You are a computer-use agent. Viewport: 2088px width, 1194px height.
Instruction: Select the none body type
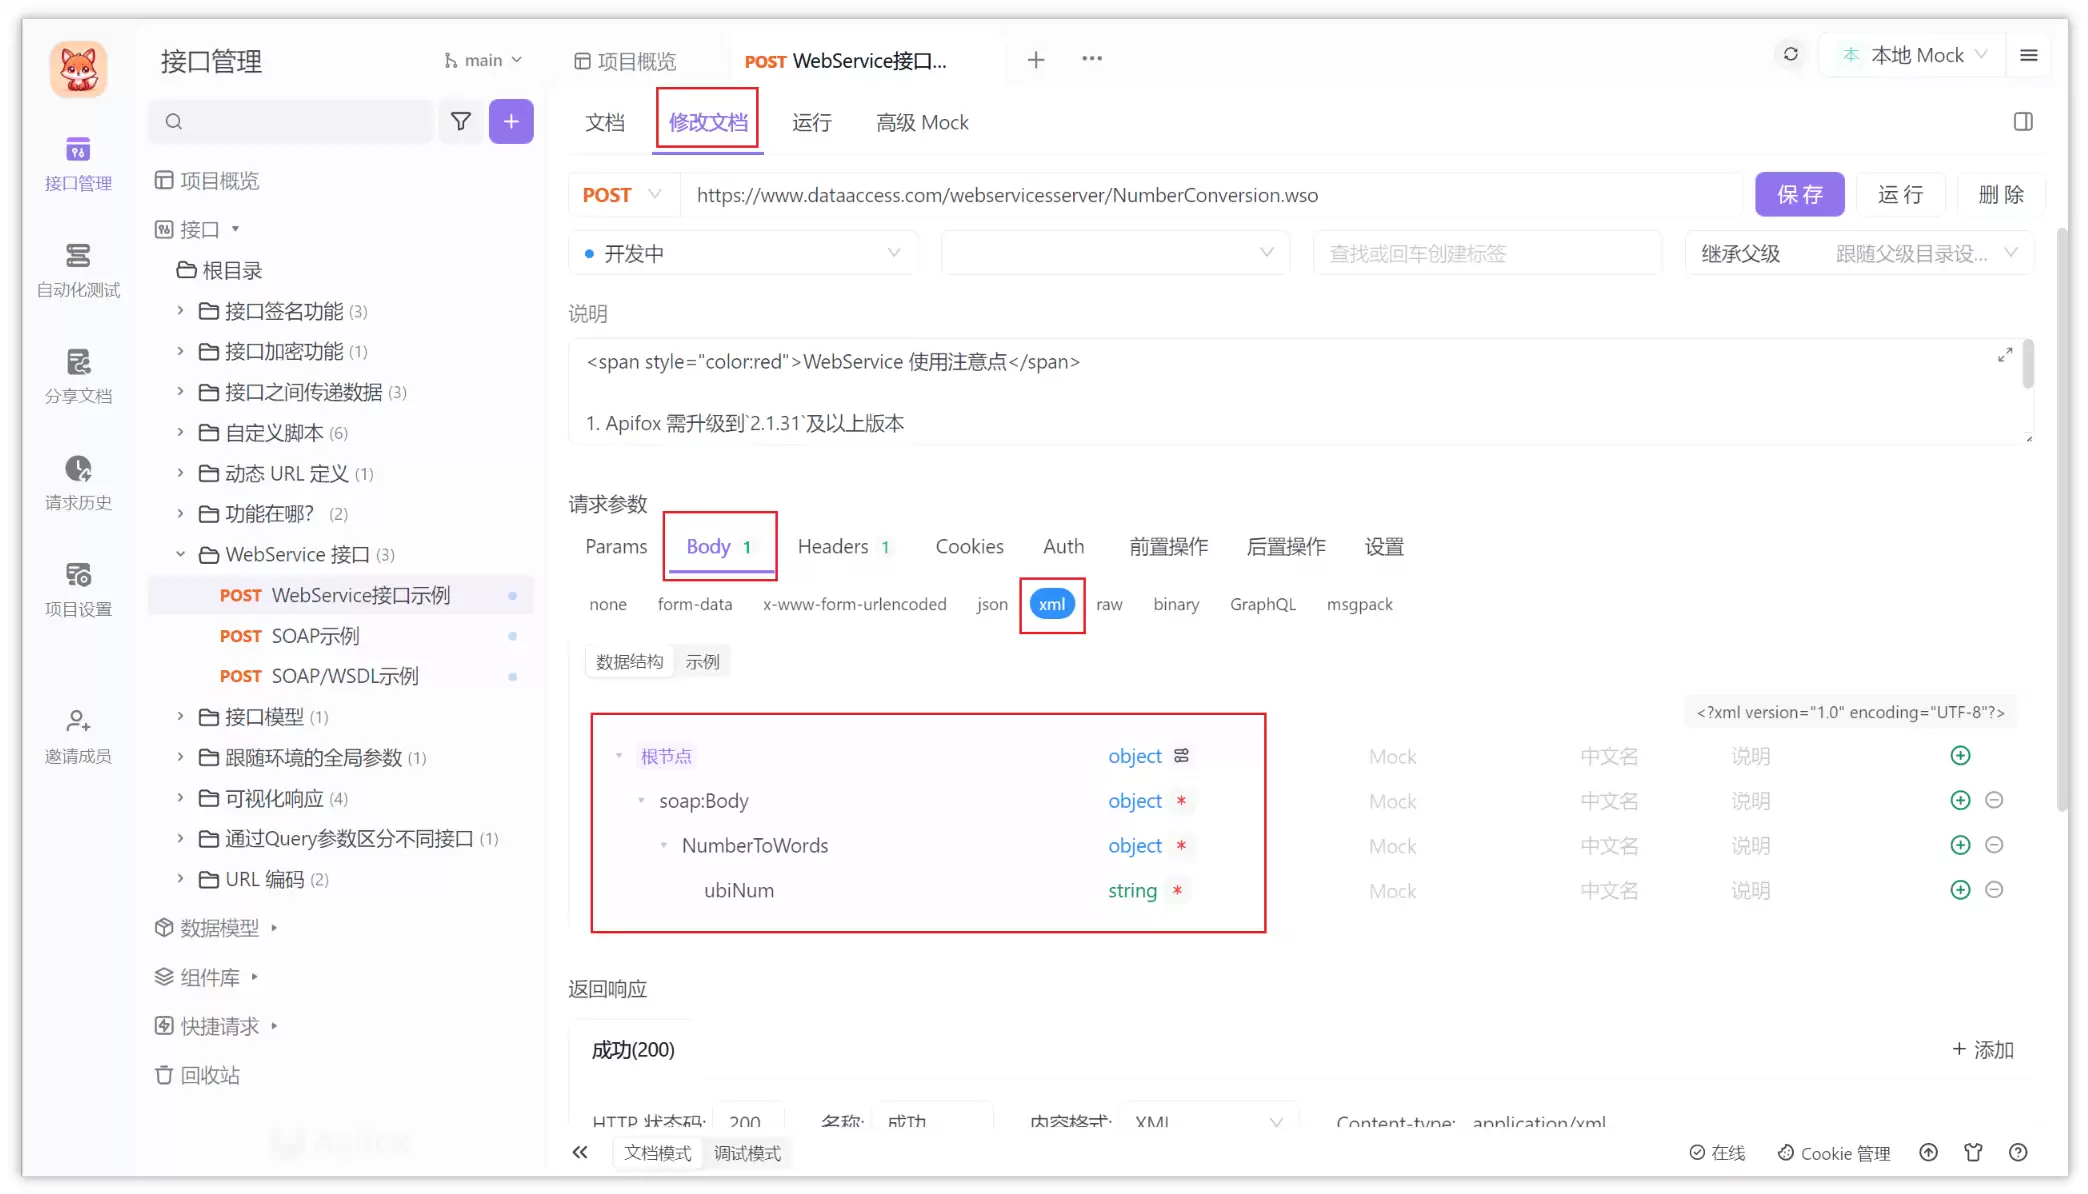coord(608,604)
